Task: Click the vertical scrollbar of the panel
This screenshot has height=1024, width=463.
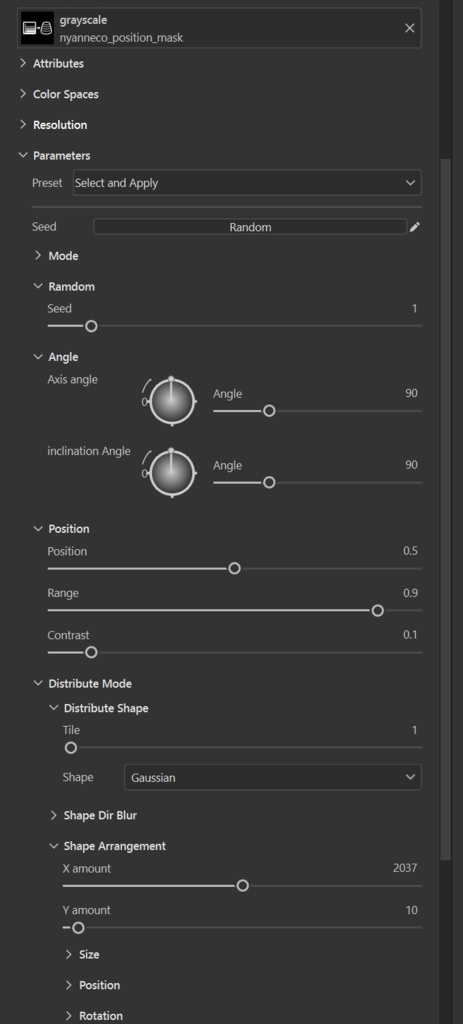Action: click(x=445, y=509)
